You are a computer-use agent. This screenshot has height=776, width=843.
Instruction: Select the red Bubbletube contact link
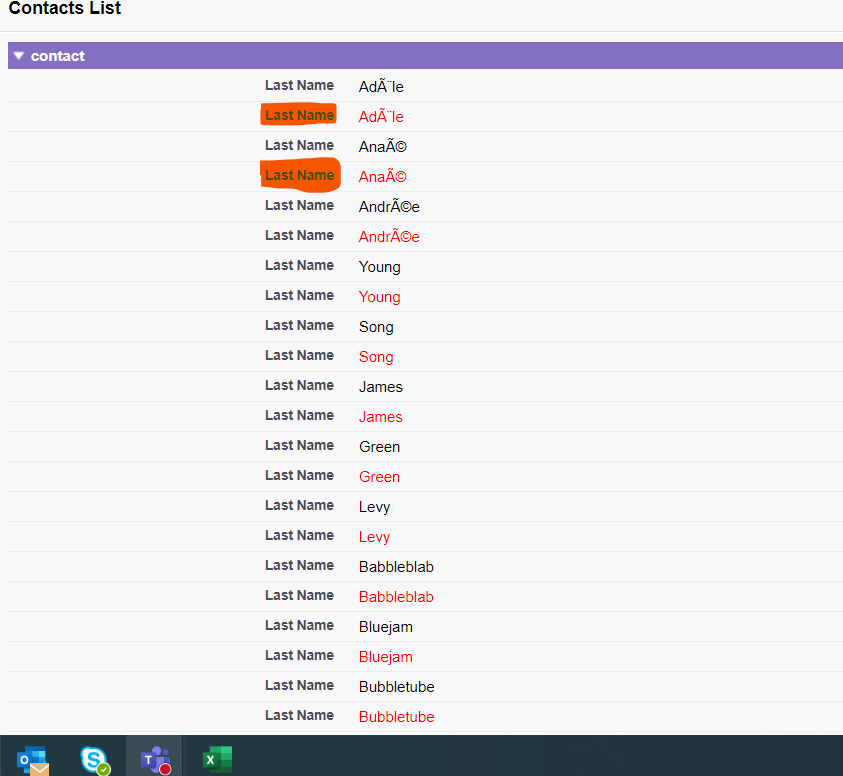click(x=396, y=716)
